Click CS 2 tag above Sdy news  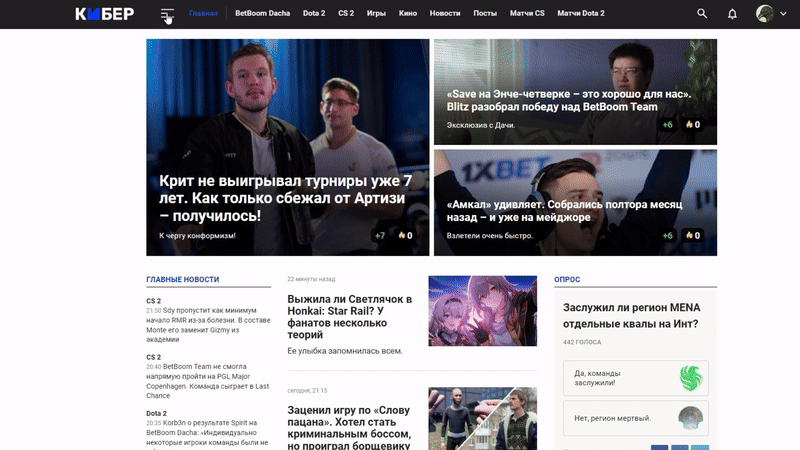tap(154, 301)
